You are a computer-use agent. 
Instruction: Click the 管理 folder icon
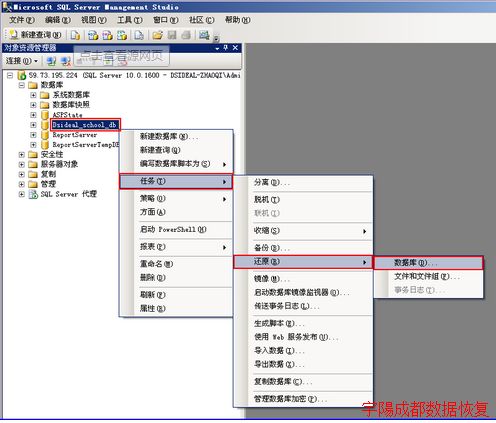(32, 184)
